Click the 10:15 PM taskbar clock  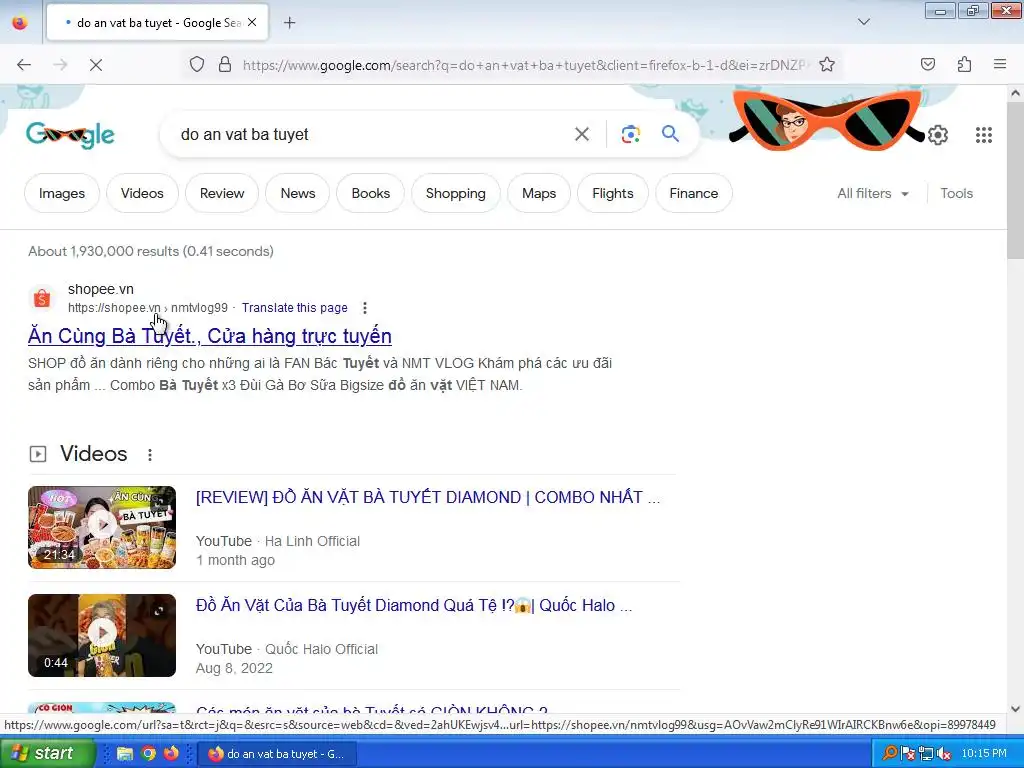(984, 753)
